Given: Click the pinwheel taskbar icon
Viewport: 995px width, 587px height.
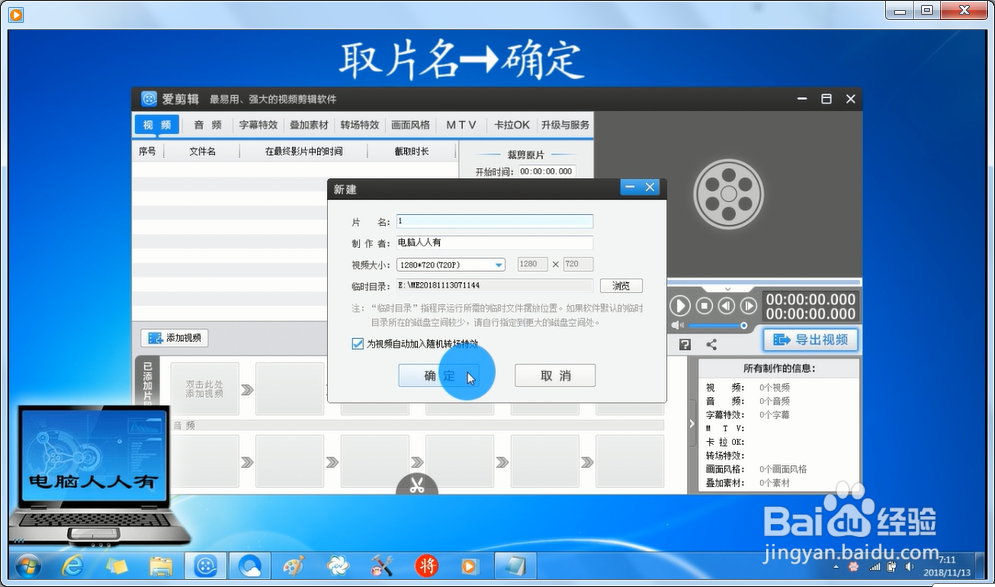Looking at the screenshot, I should [338, 566].
